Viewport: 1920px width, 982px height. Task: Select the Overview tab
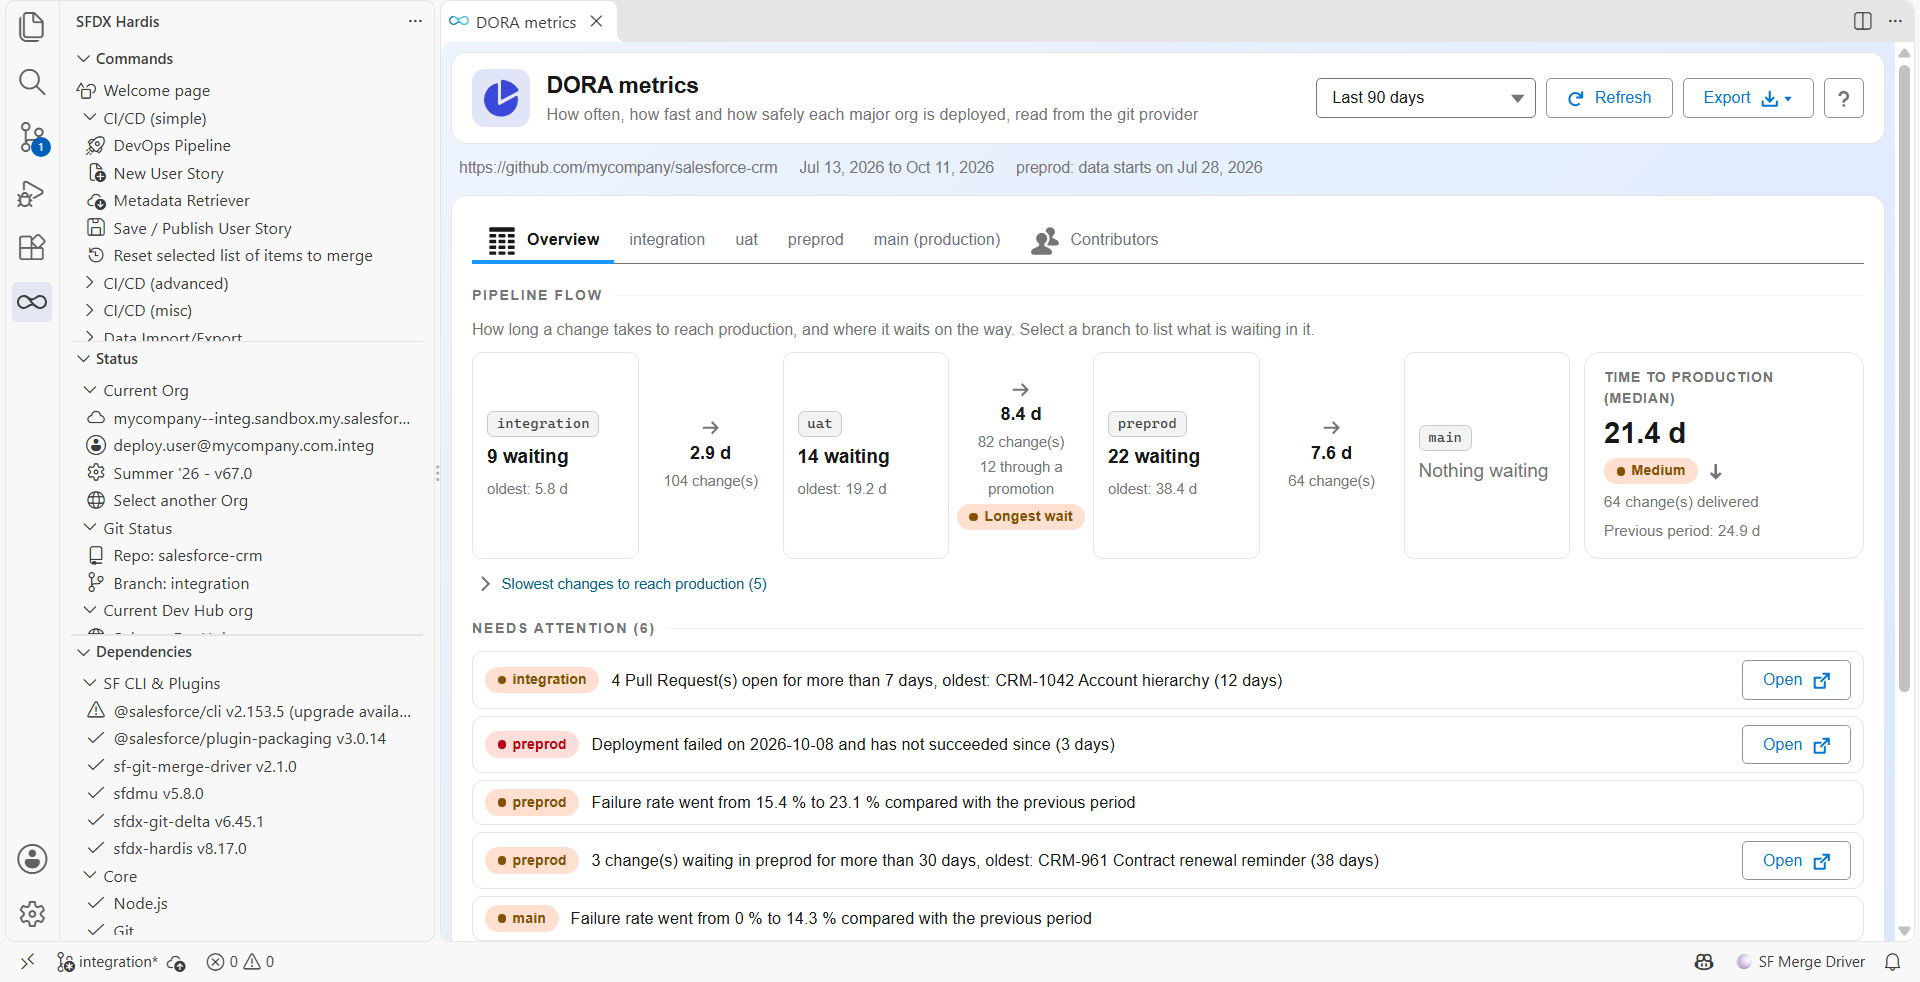[x=543, y=240]
